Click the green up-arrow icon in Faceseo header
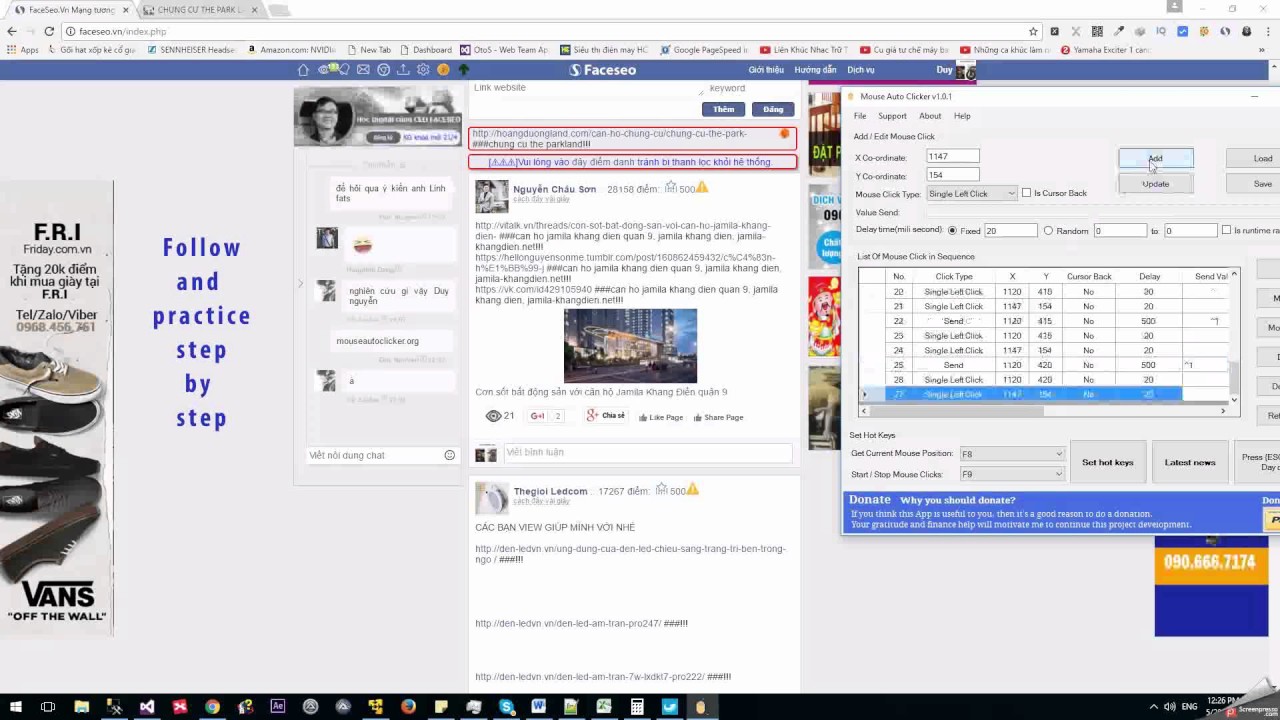The image size is (1280, 720). click(x=463, y=70)
